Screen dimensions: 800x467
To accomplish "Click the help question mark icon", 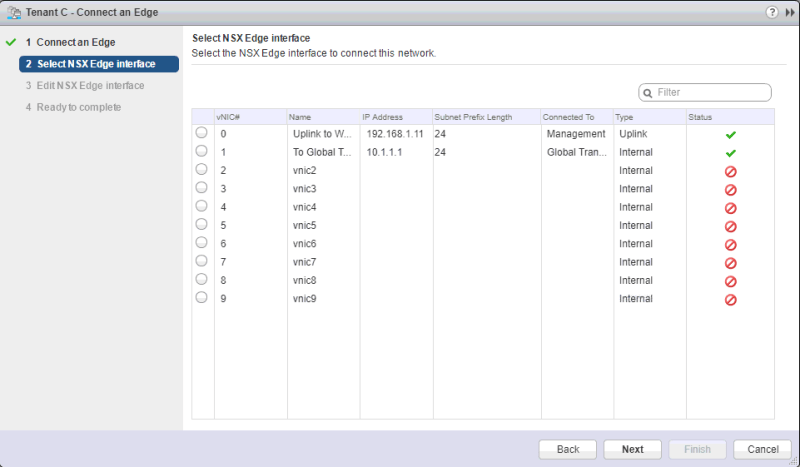I will [x=772, y=11].
